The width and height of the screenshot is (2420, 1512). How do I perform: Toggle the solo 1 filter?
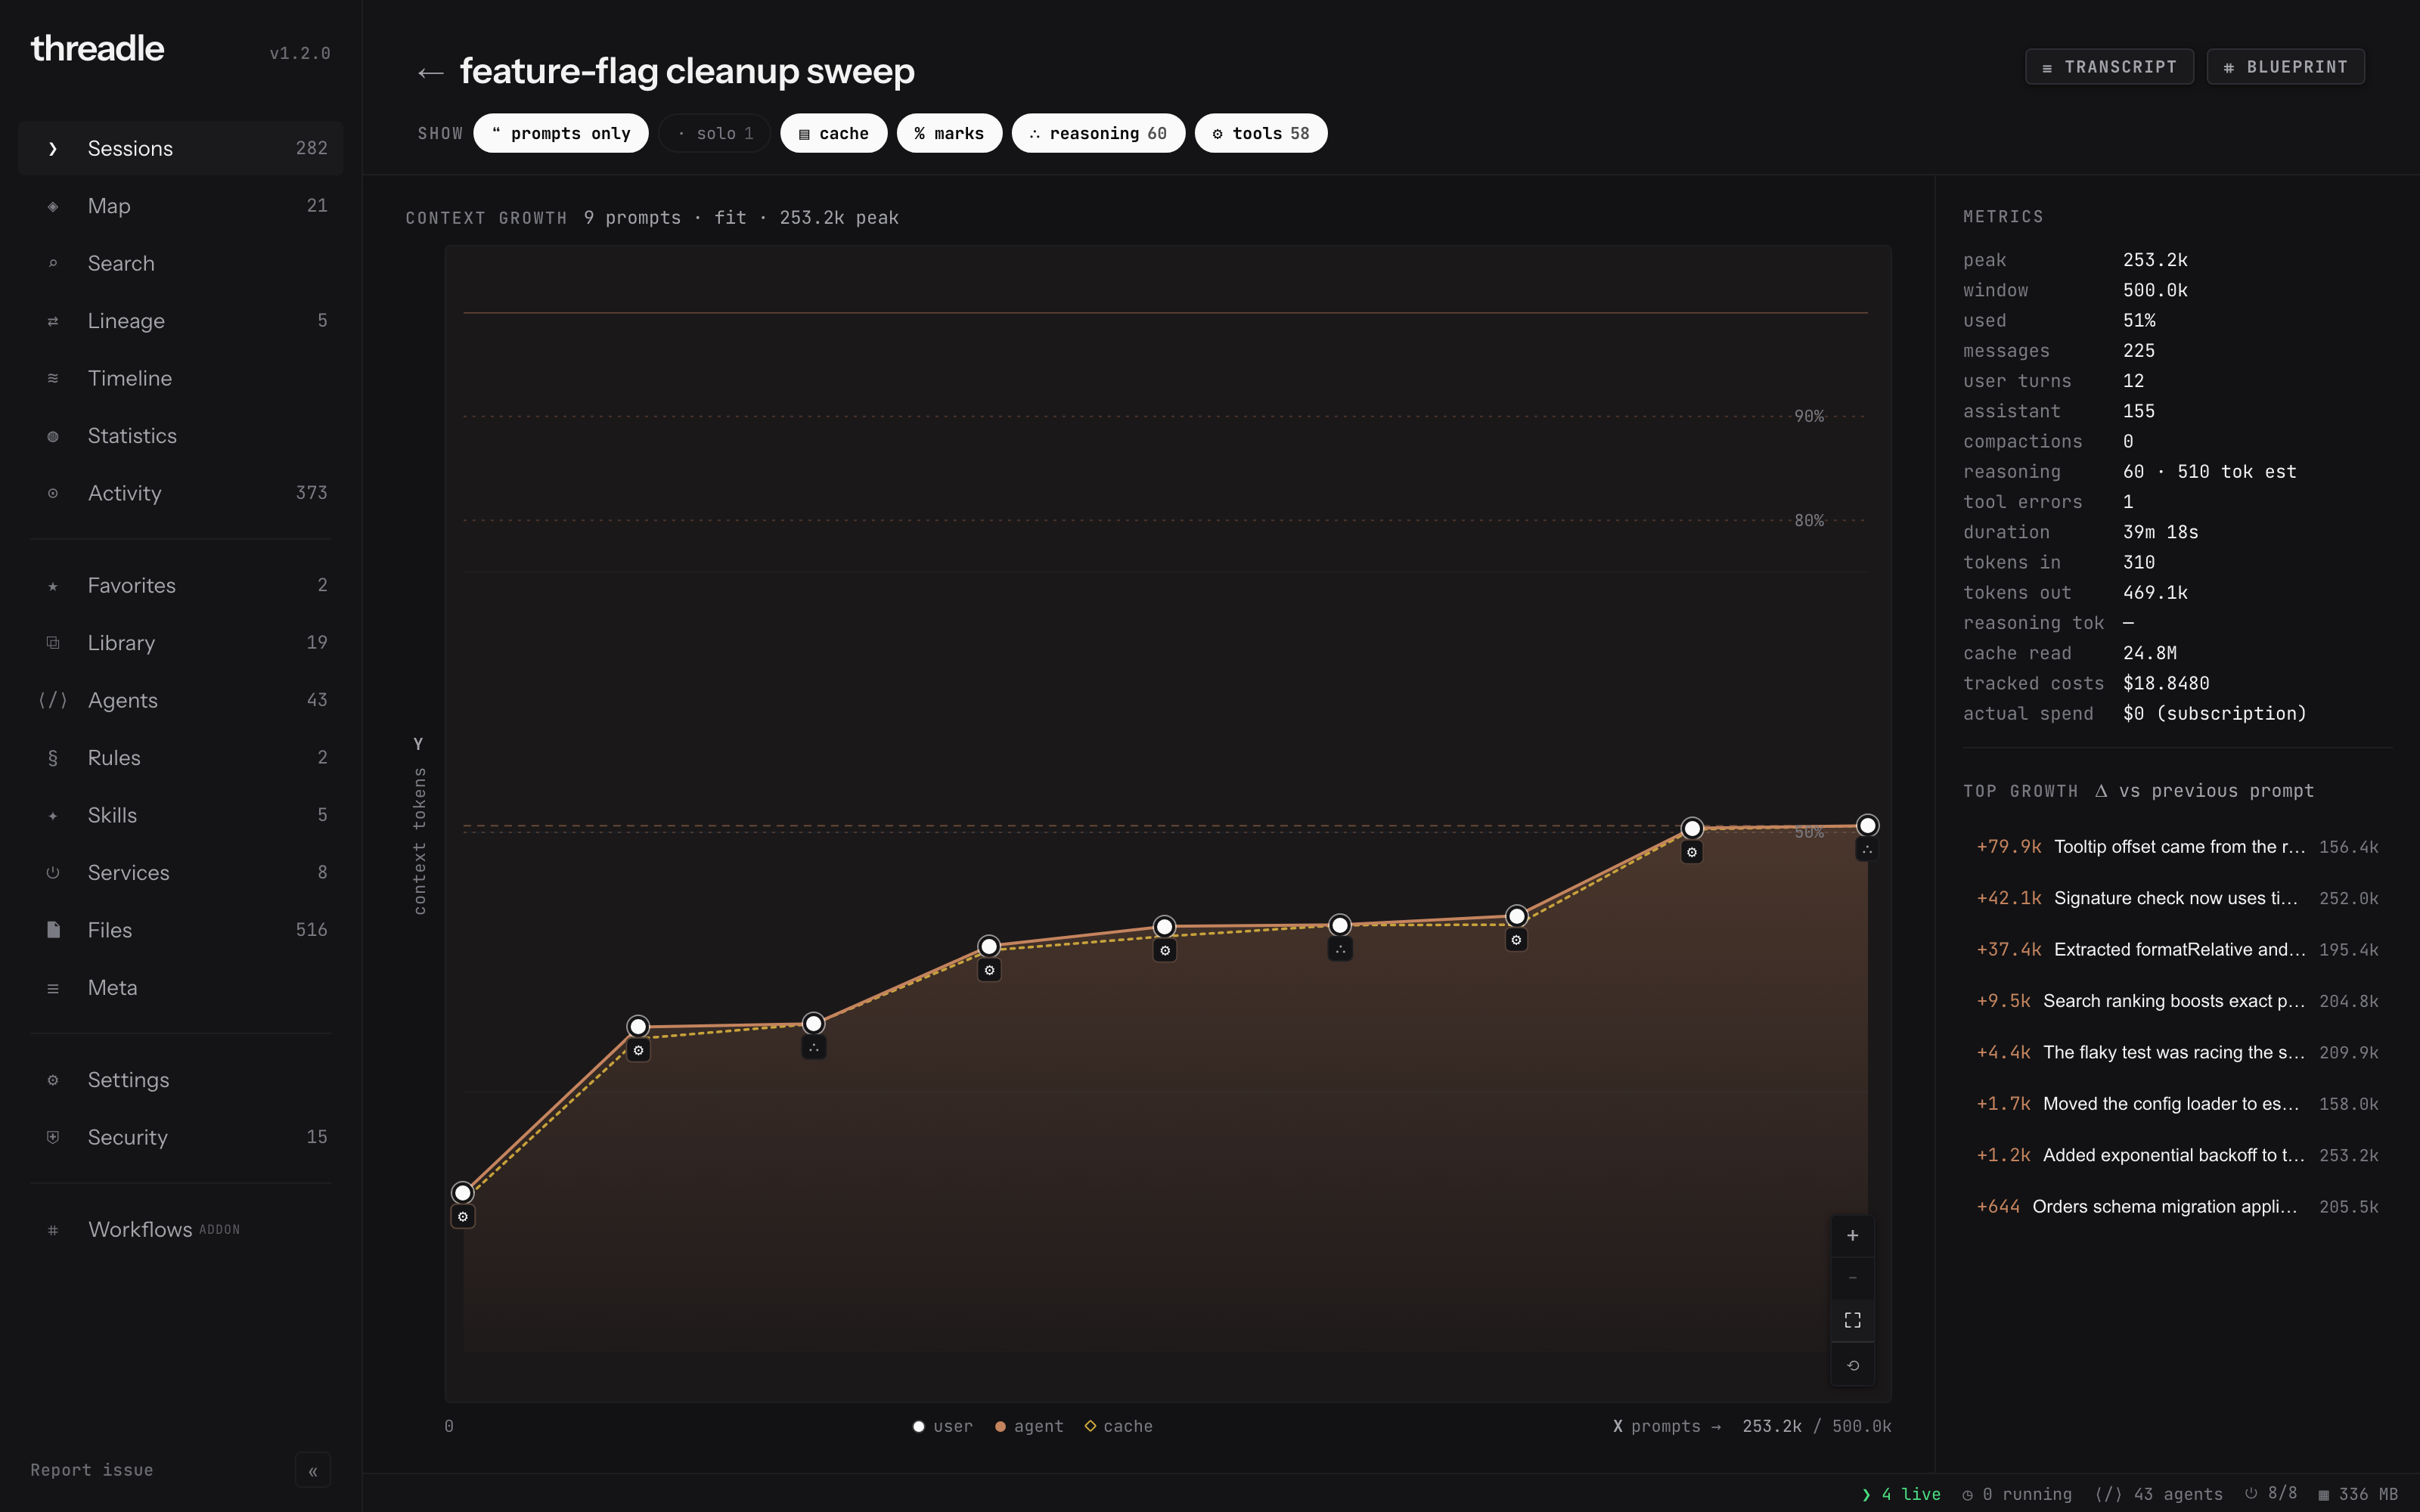pyautogui.click(x=715, y=133)
